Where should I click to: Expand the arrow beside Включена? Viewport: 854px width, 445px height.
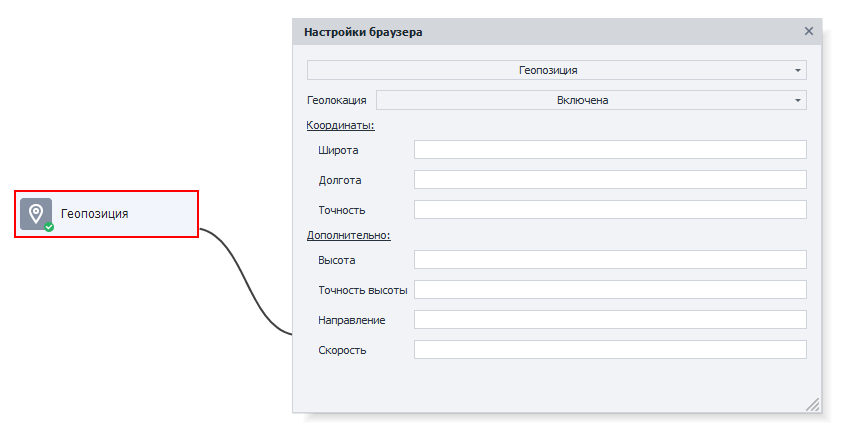(797, 100)
